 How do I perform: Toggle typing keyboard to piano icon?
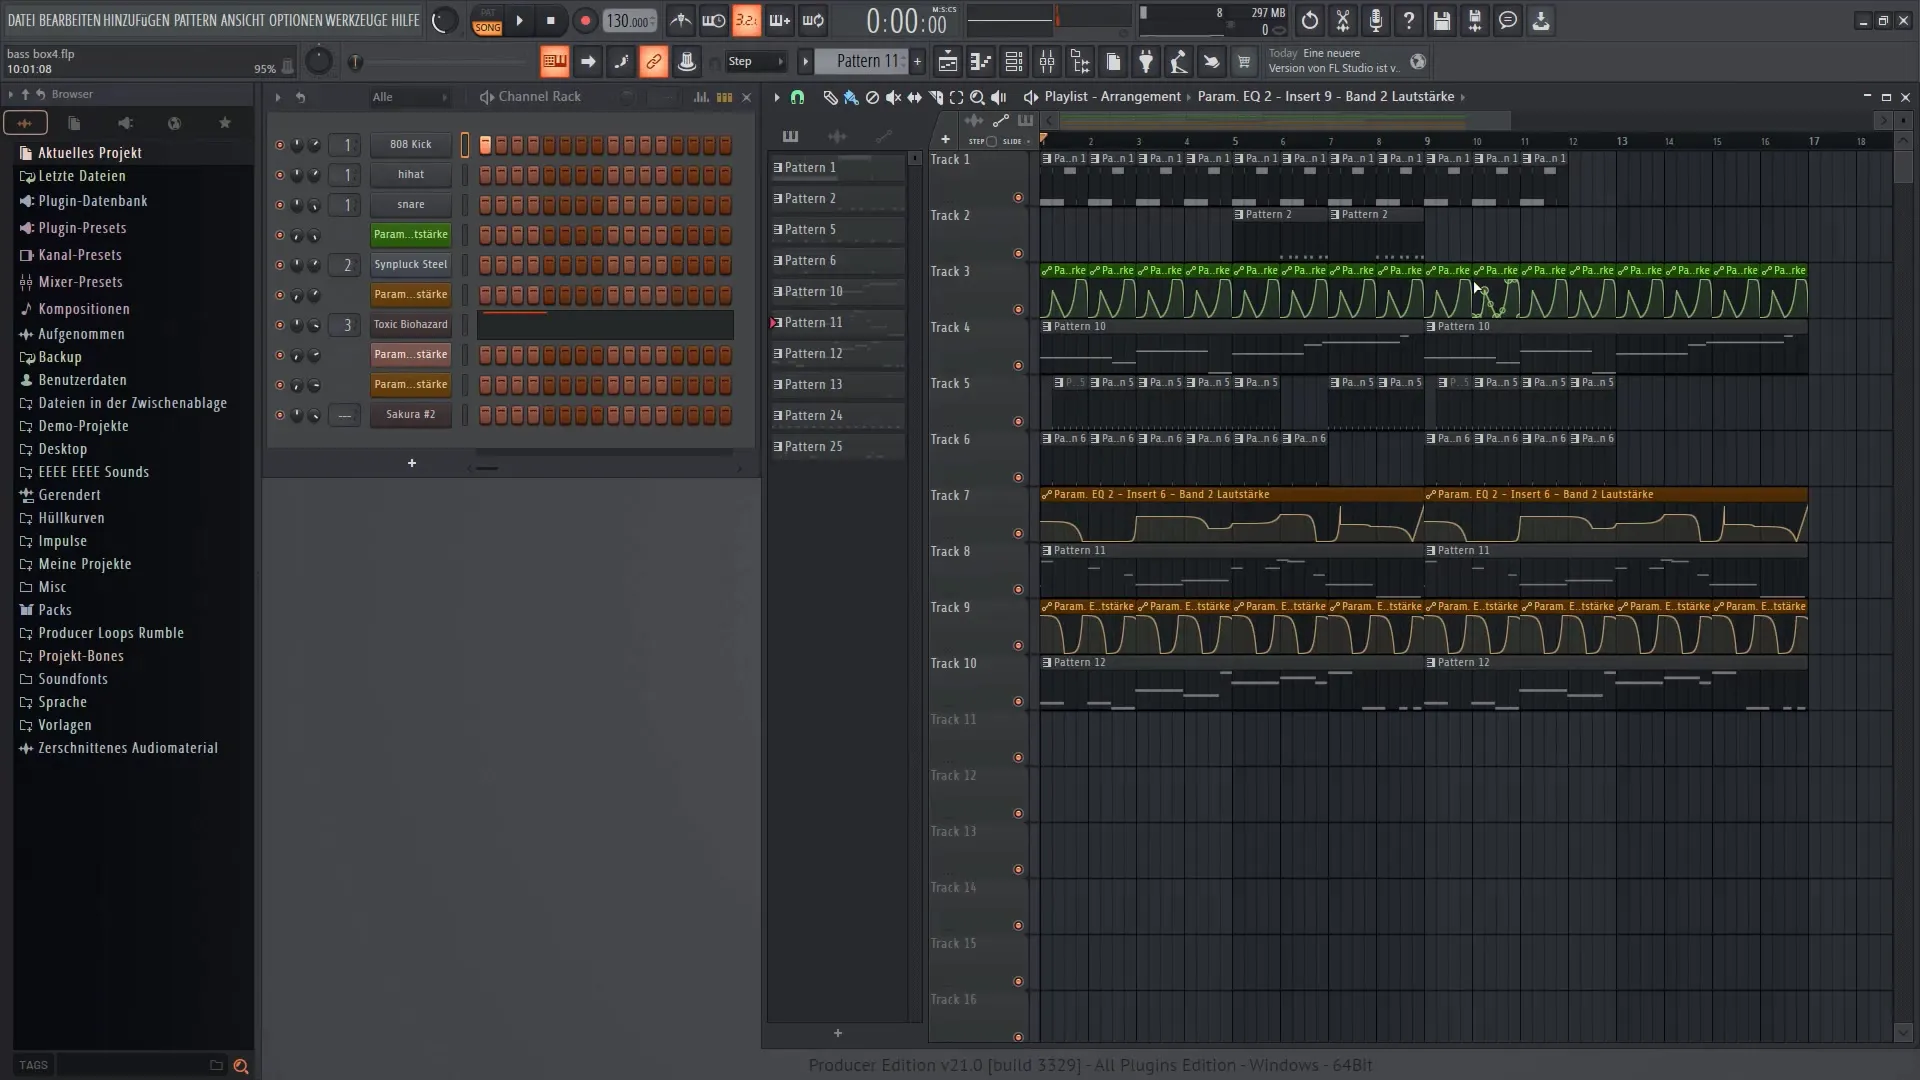[x=554, y=62]
